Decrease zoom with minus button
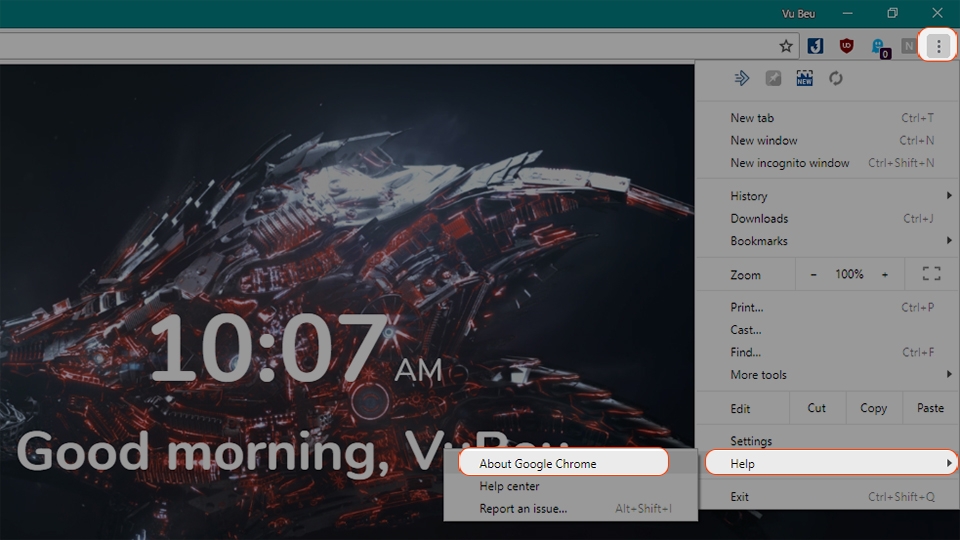 point(813,275)
